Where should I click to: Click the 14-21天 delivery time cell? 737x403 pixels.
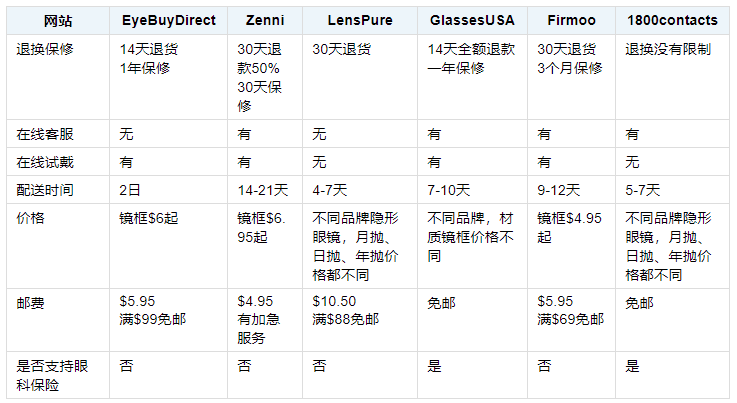(x=262, y=189)
